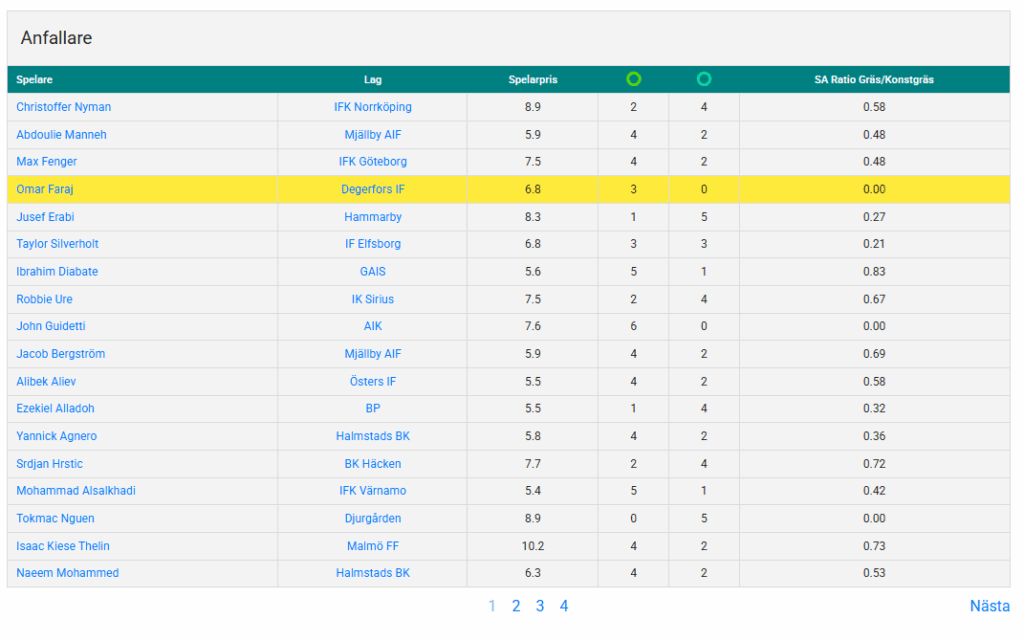The width and height of the screenshot is (1024, 641).
Task: Open Max Fenger player link
Action: coord(46,161)
